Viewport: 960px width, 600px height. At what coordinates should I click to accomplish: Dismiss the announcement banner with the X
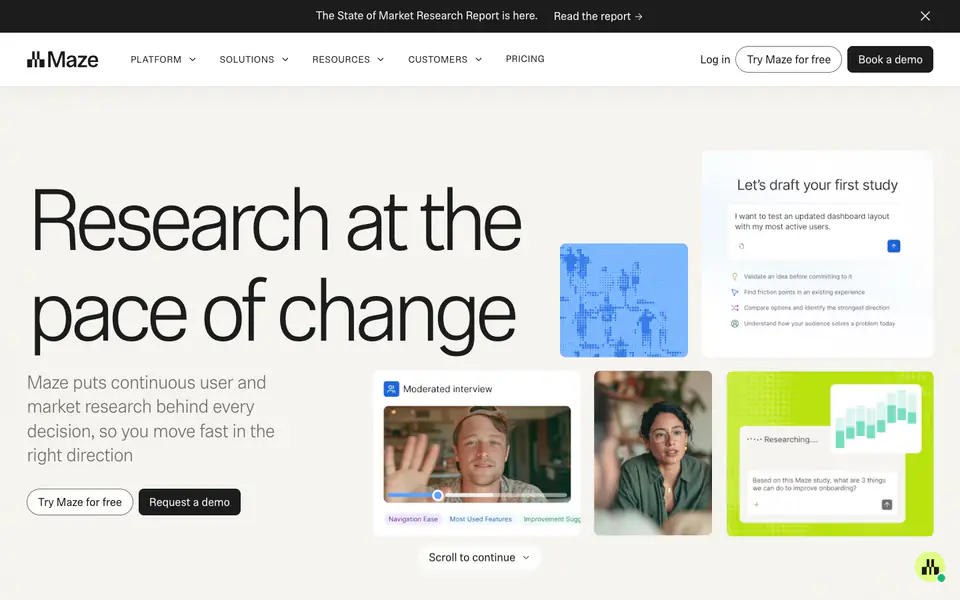[x=925, y=16]
